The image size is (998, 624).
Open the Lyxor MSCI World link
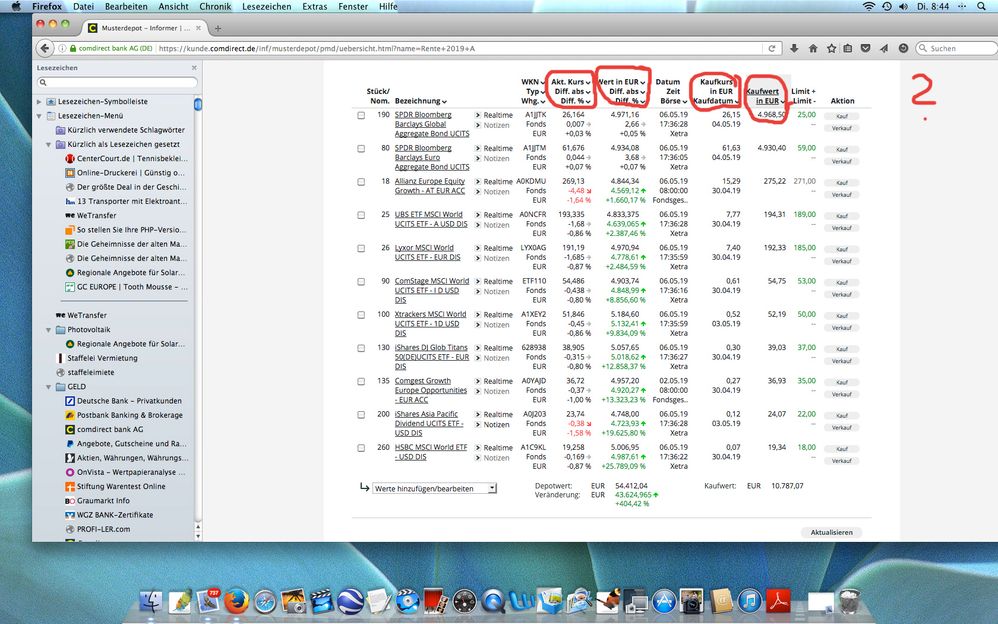tap(424, 248)
